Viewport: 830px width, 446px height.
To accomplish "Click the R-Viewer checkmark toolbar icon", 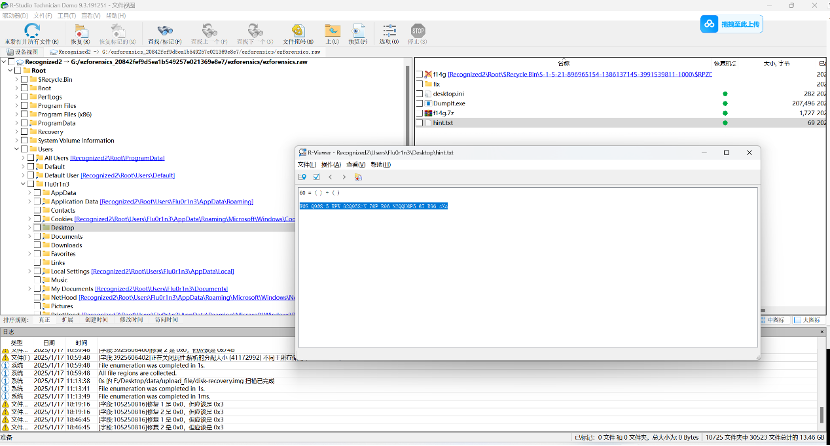I will (x=317, y=177).
